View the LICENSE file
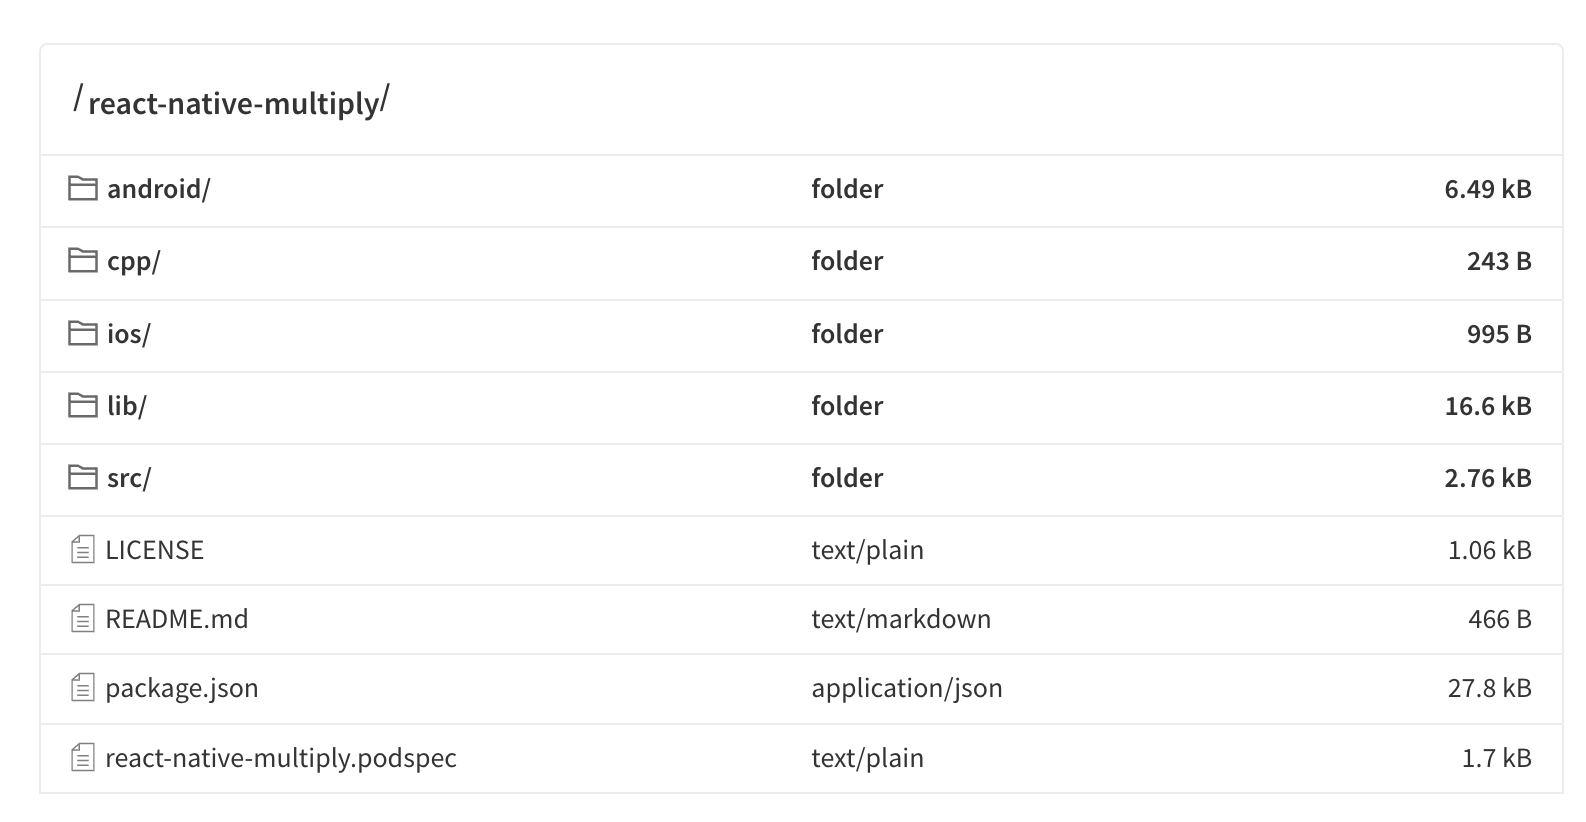The width and height of the screenshot is (1586, 822). 155,550
